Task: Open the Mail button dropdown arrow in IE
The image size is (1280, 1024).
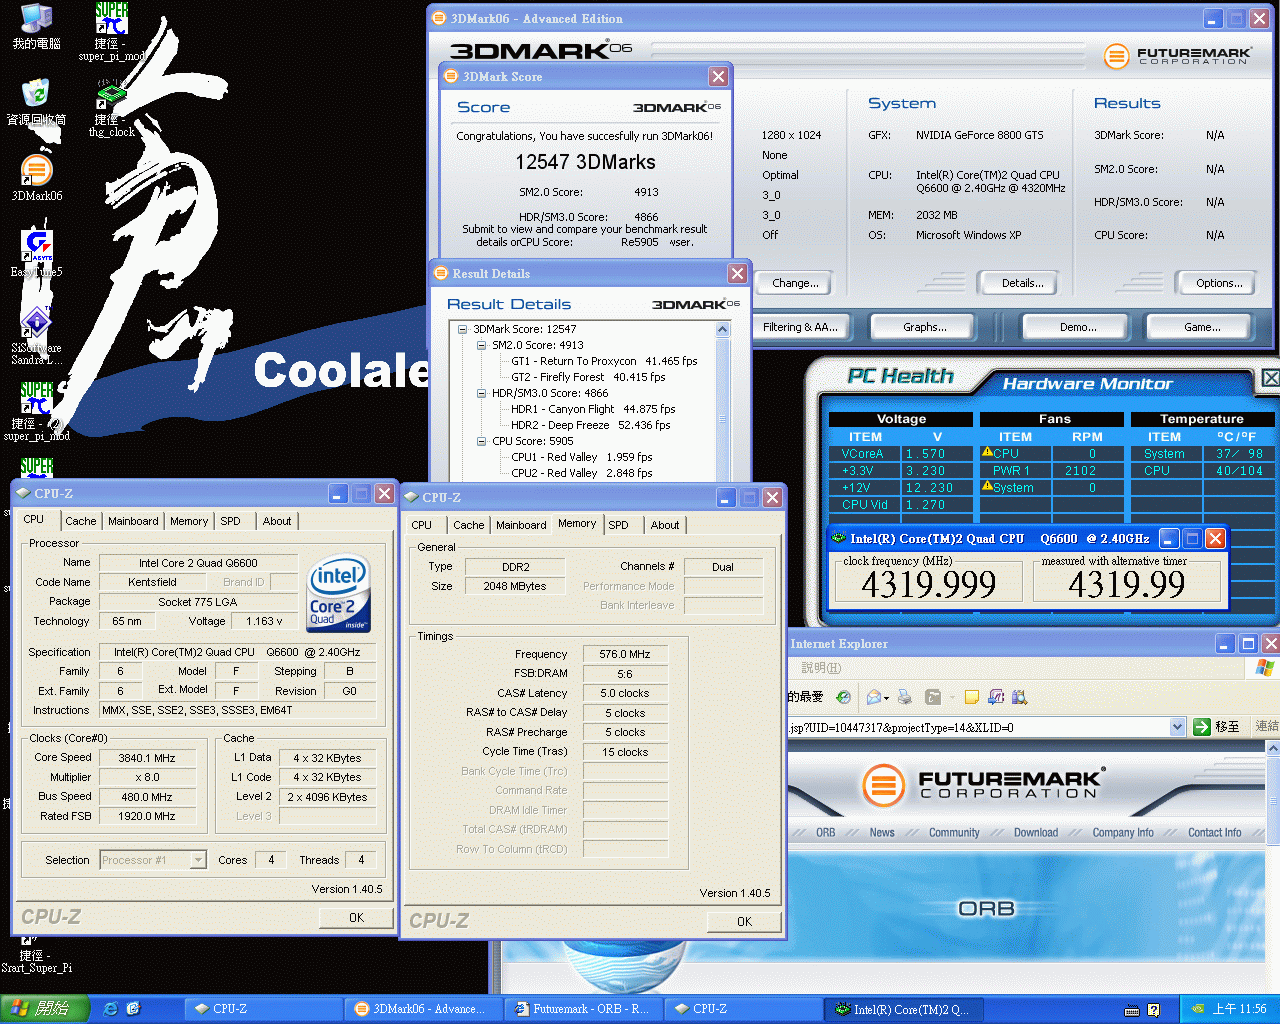Action: 886,698
